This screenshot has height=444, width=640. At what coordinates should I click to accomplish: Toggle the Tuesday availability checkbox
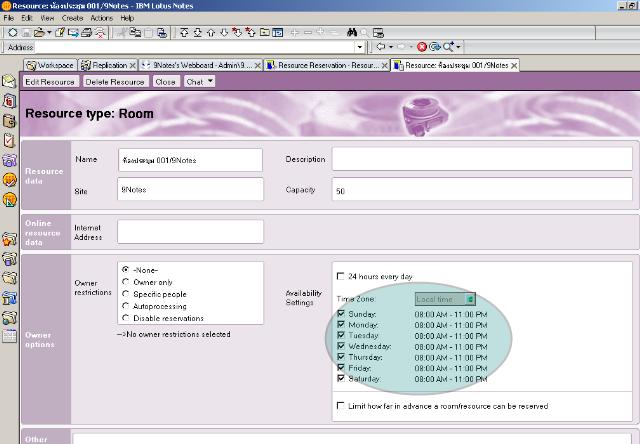[x=341, y=335]
